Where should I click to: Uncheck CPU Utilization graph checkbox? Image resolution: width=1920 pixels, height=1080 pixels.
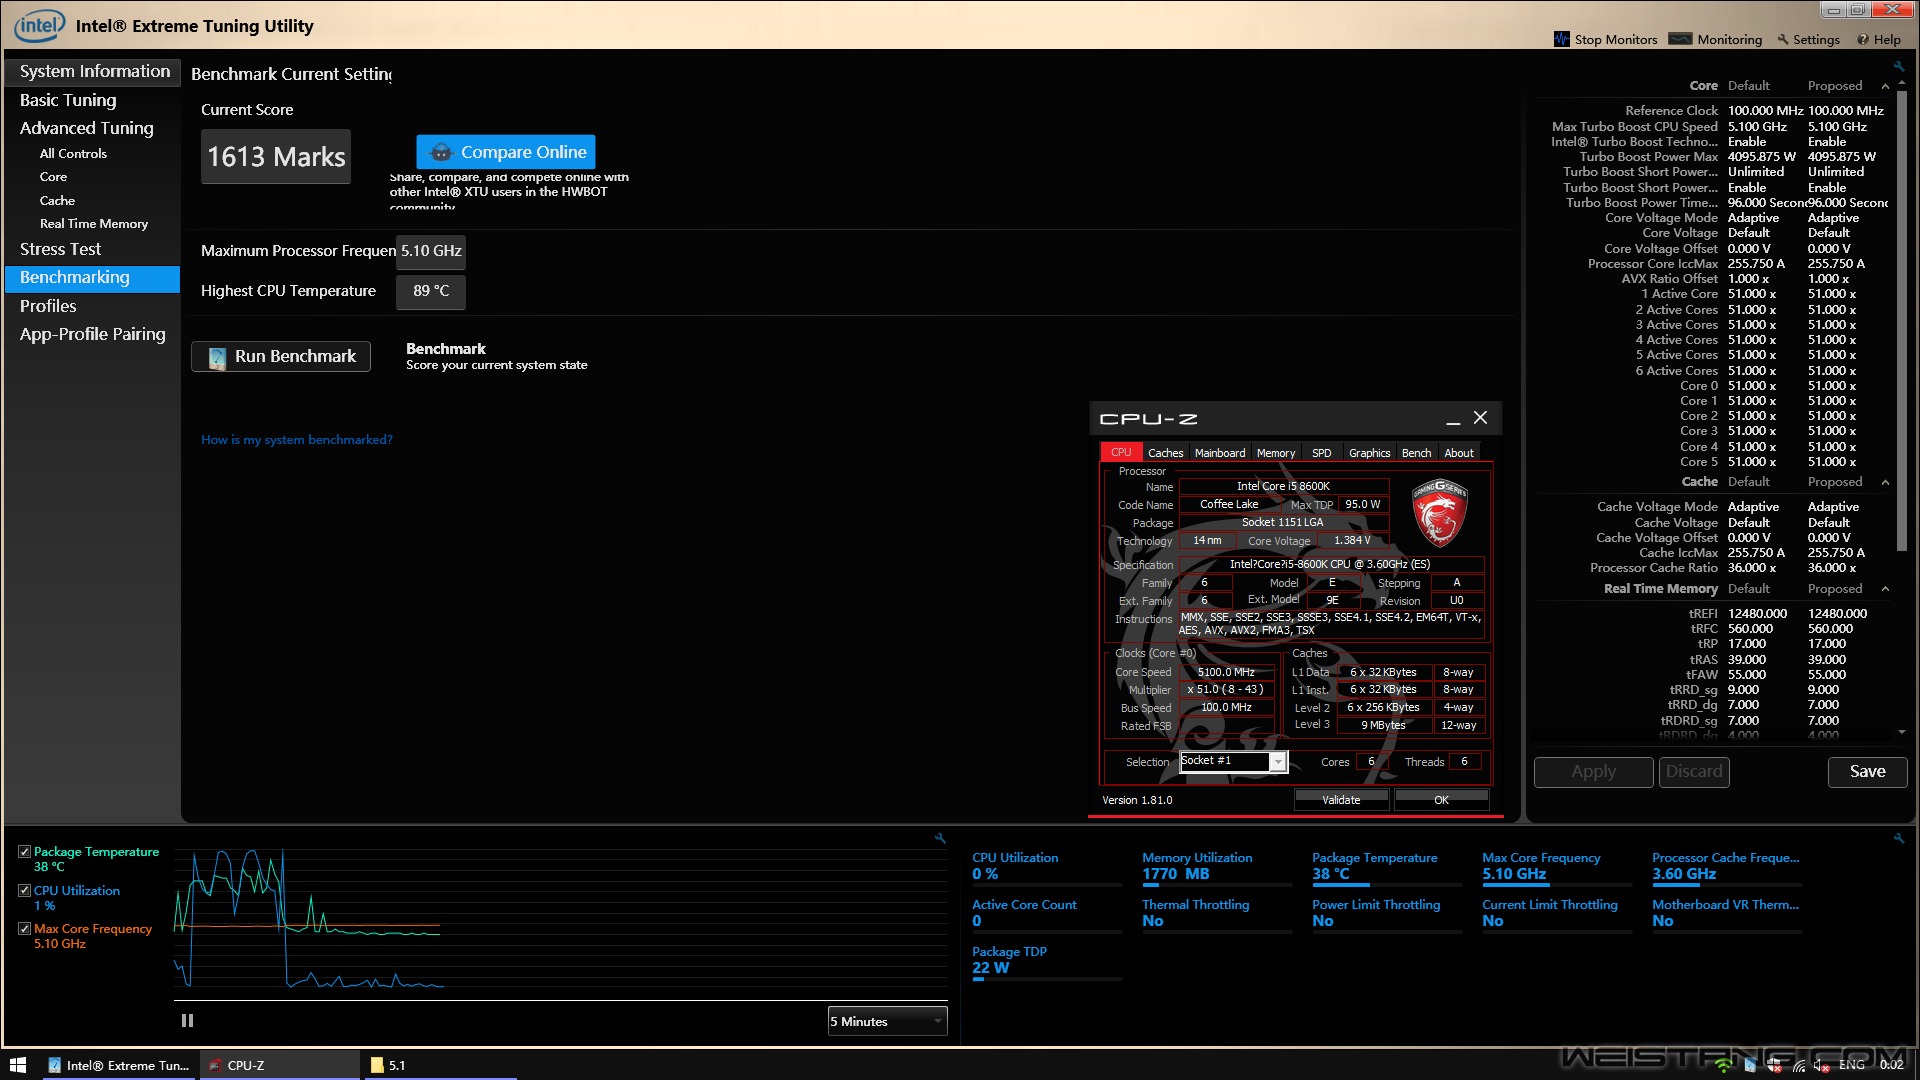click(x=24, y=890)
